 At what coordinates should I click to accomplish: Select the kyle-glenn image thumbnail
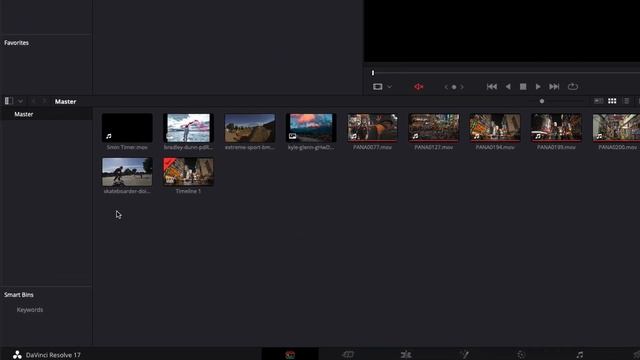click(311, 128)
